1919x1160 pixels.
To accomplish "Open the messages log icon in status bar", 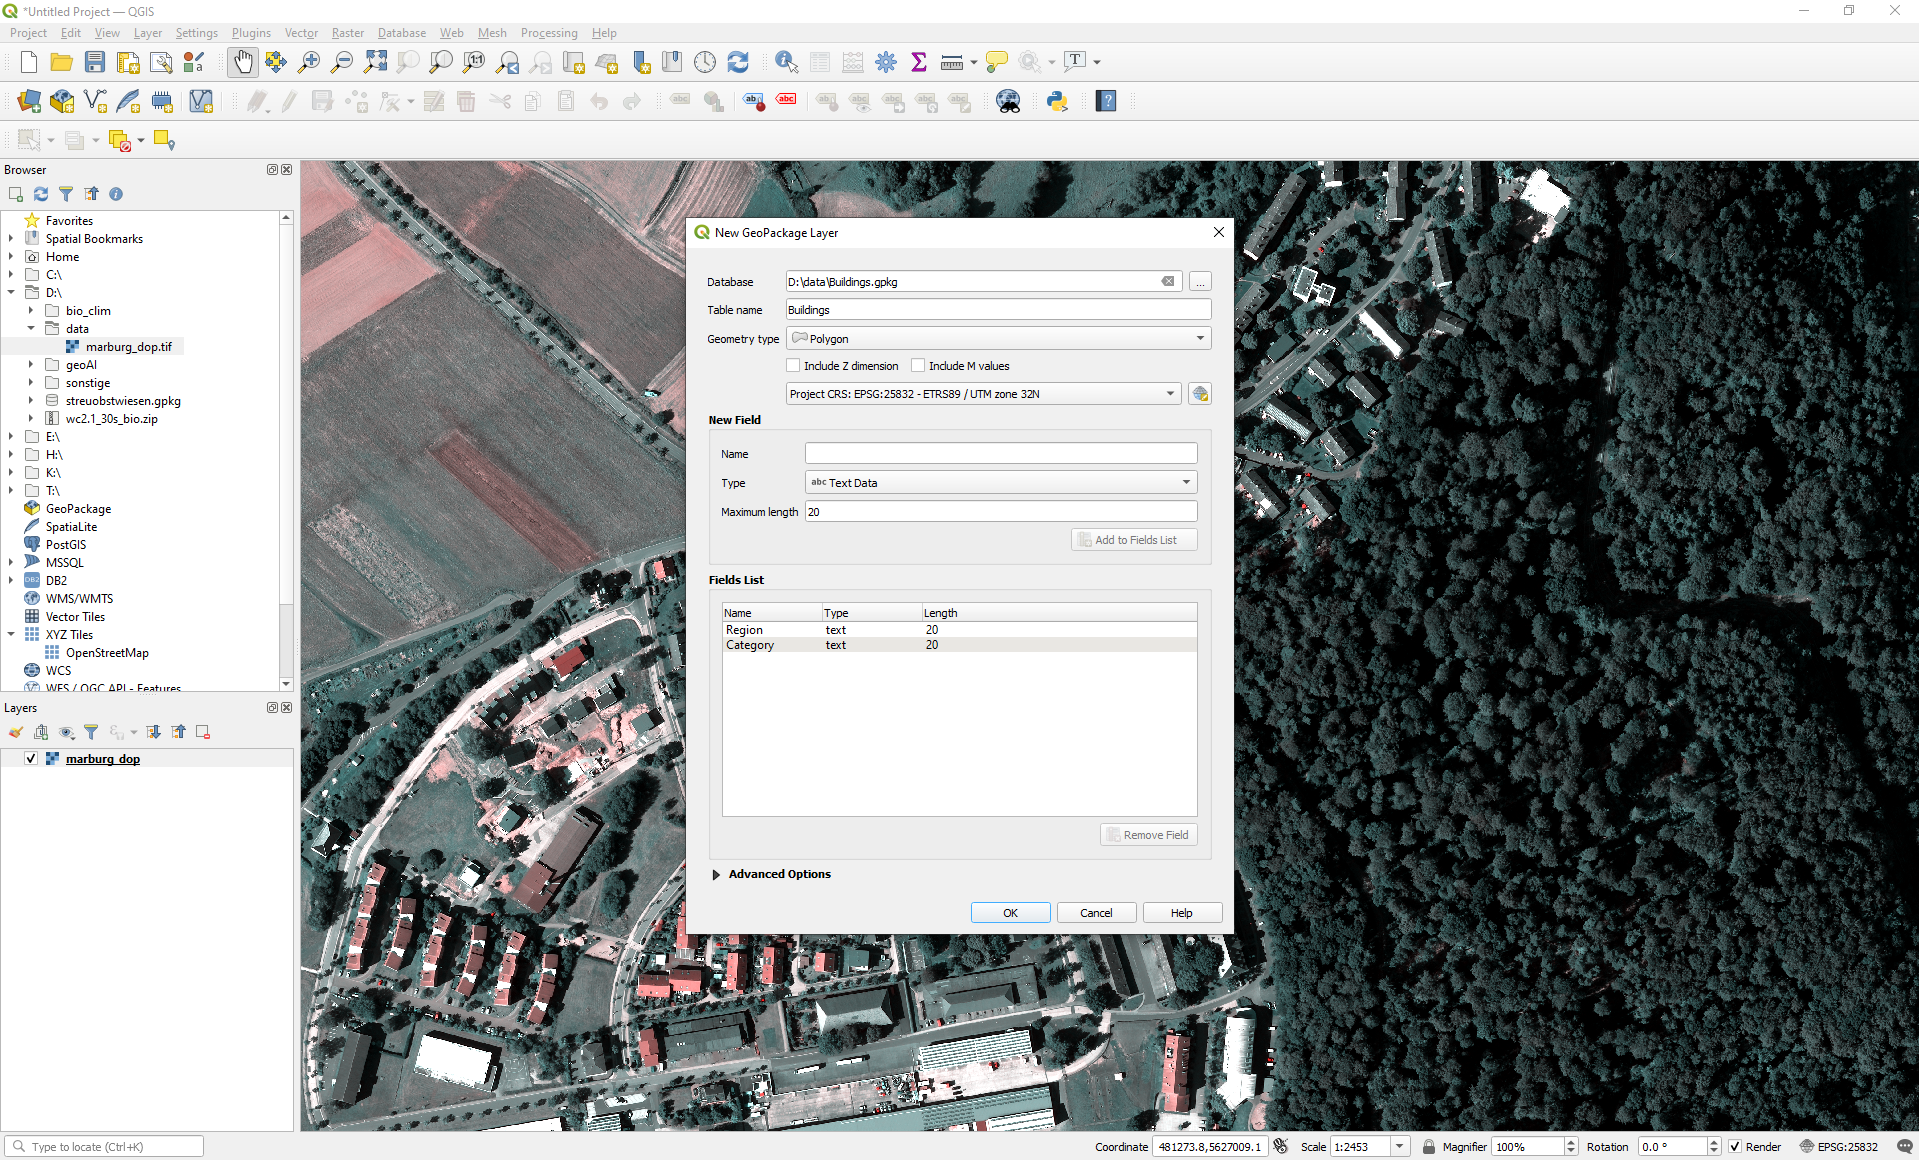I will [1904, 1146].
